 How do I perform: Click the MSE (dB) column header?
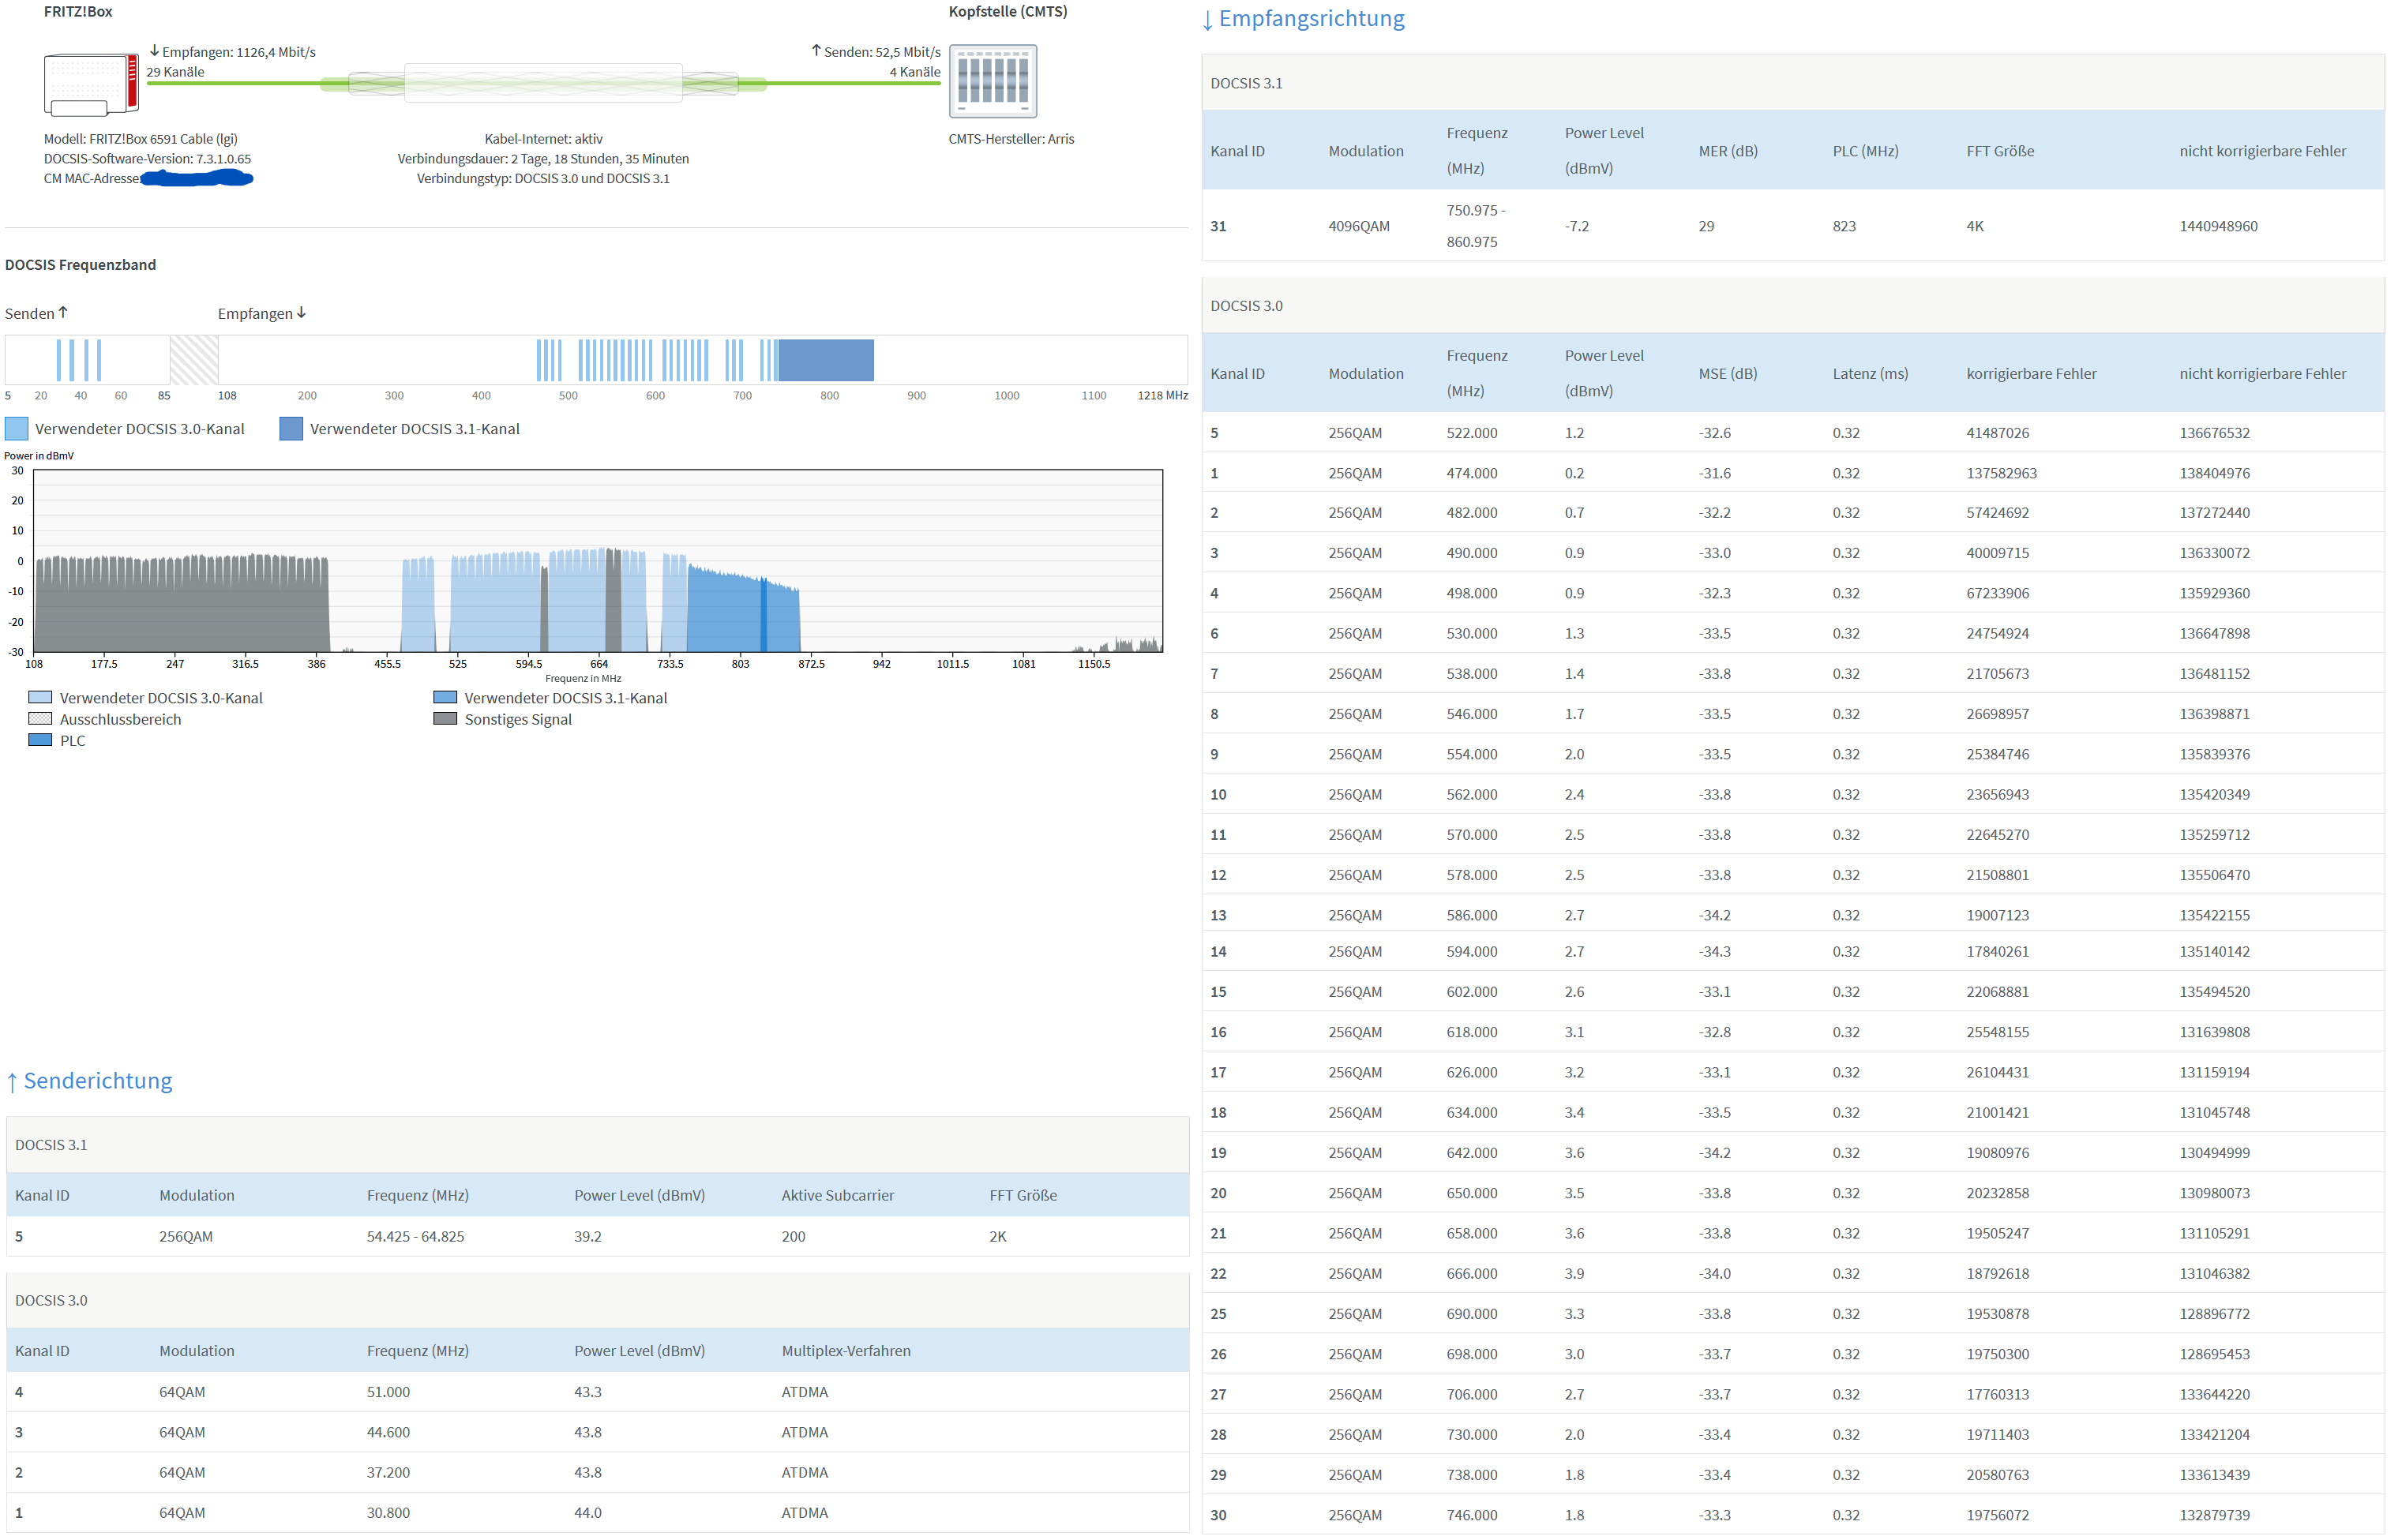(x=1727, y=374)
